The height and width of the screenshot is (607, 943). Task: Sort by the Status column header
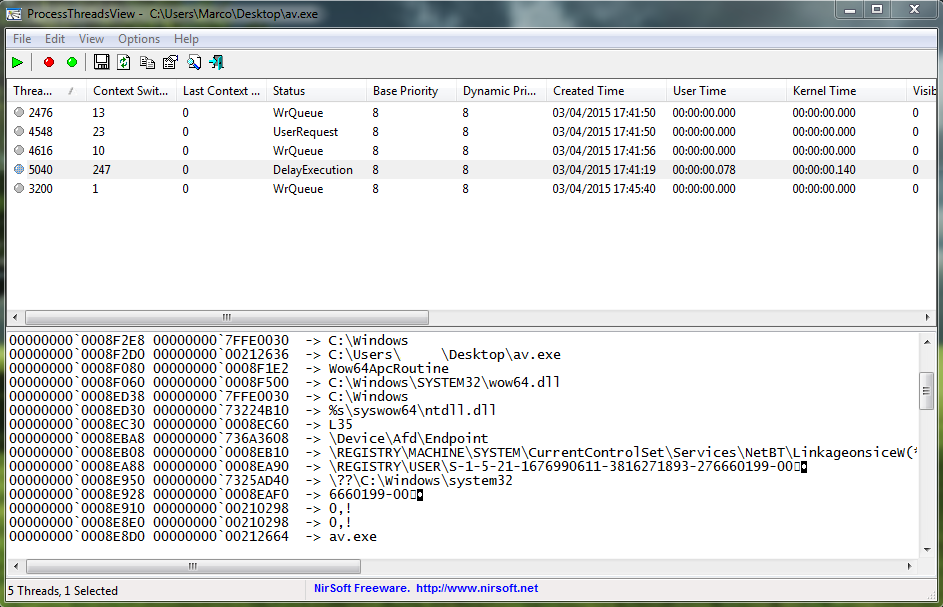tap(316, 91)
